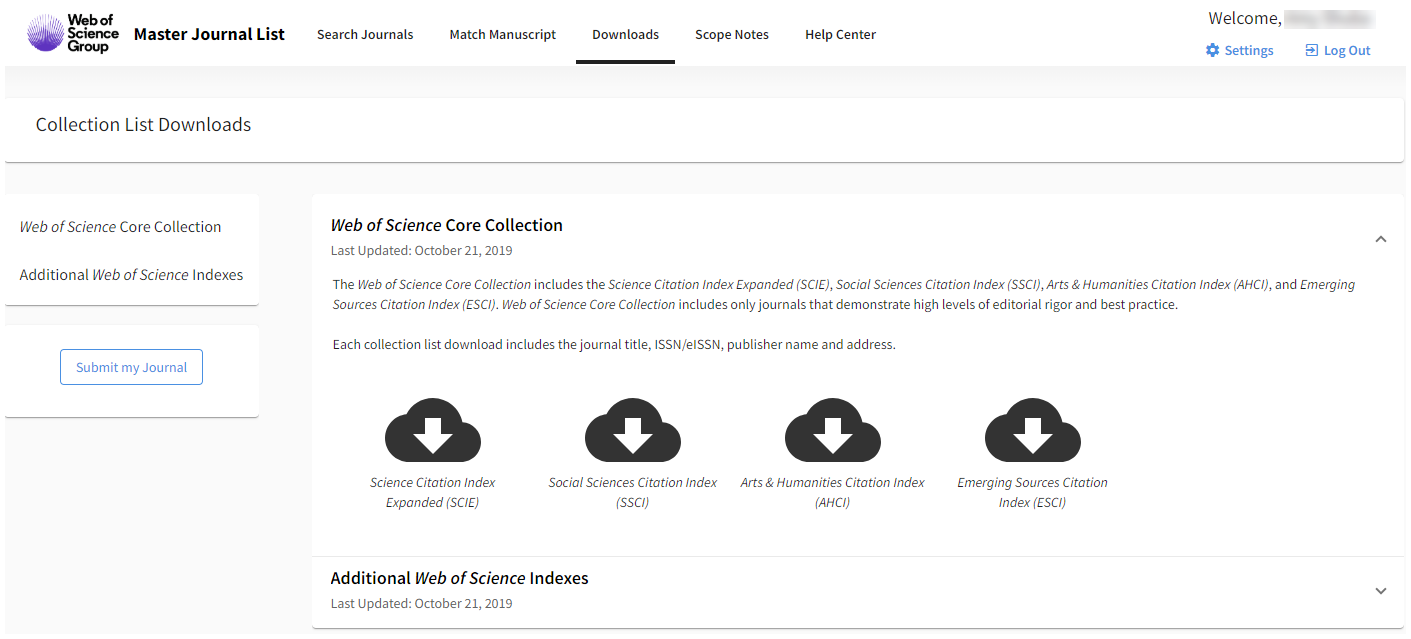Jump to Web of Science Core Collection in sidebar

pyautogui.click(x=120, y=227)
